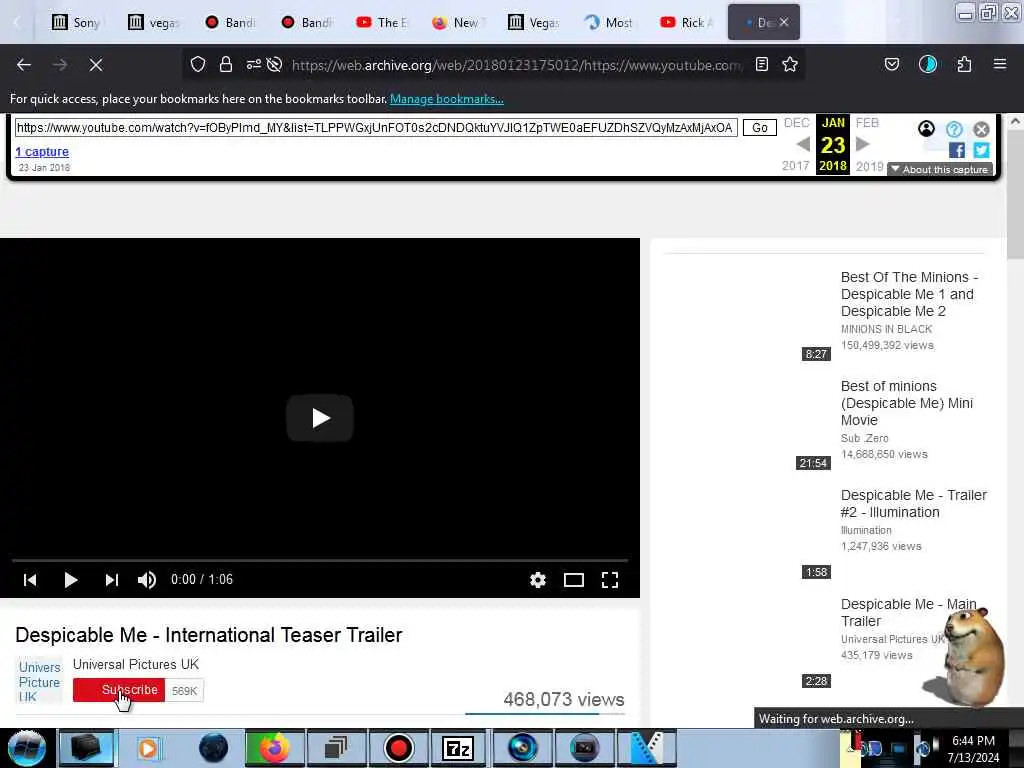
Task: Open Despicable Me Main Trailer suggestion
Action: [908, 613]
